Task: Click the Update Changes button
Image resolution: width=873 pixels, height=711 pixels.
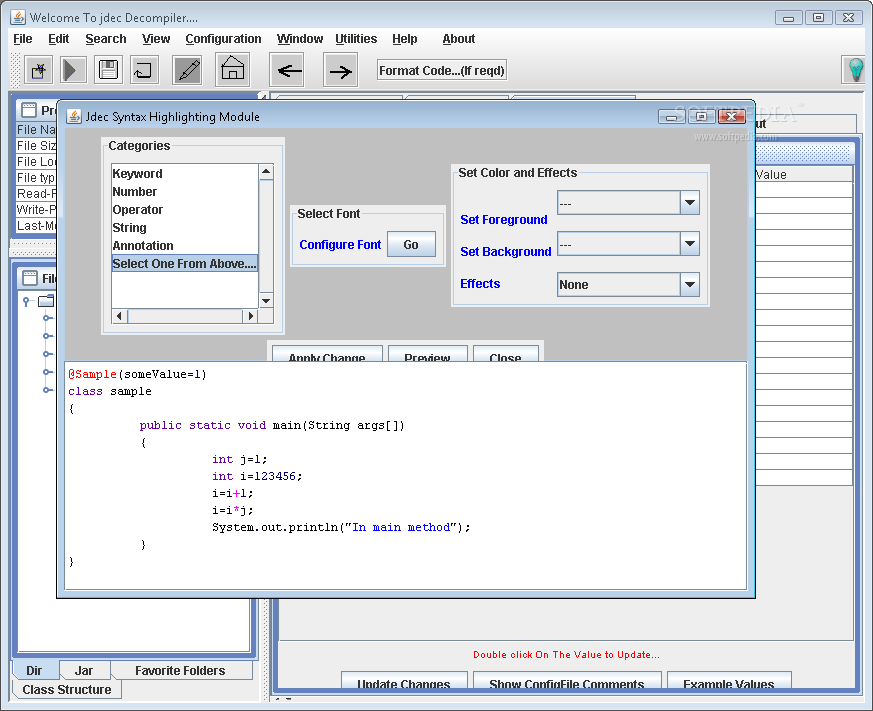Action: pos(404,680)
